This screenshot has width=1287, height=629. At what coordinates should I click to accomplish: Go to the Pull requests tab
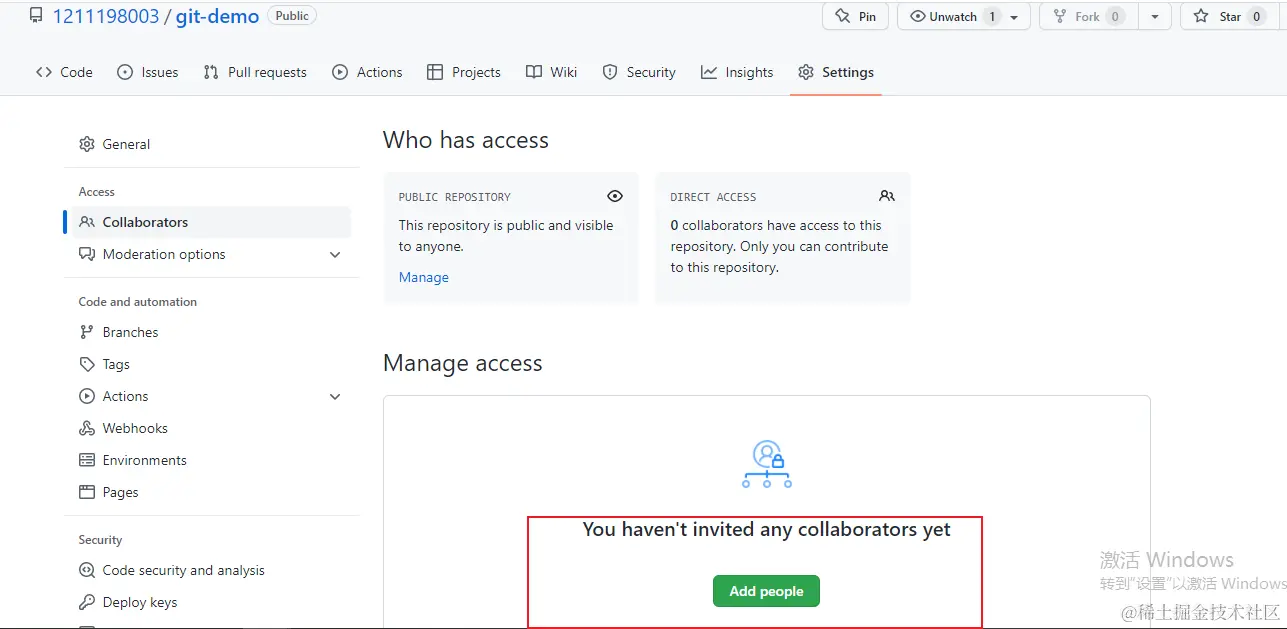[x=255, y=72]
